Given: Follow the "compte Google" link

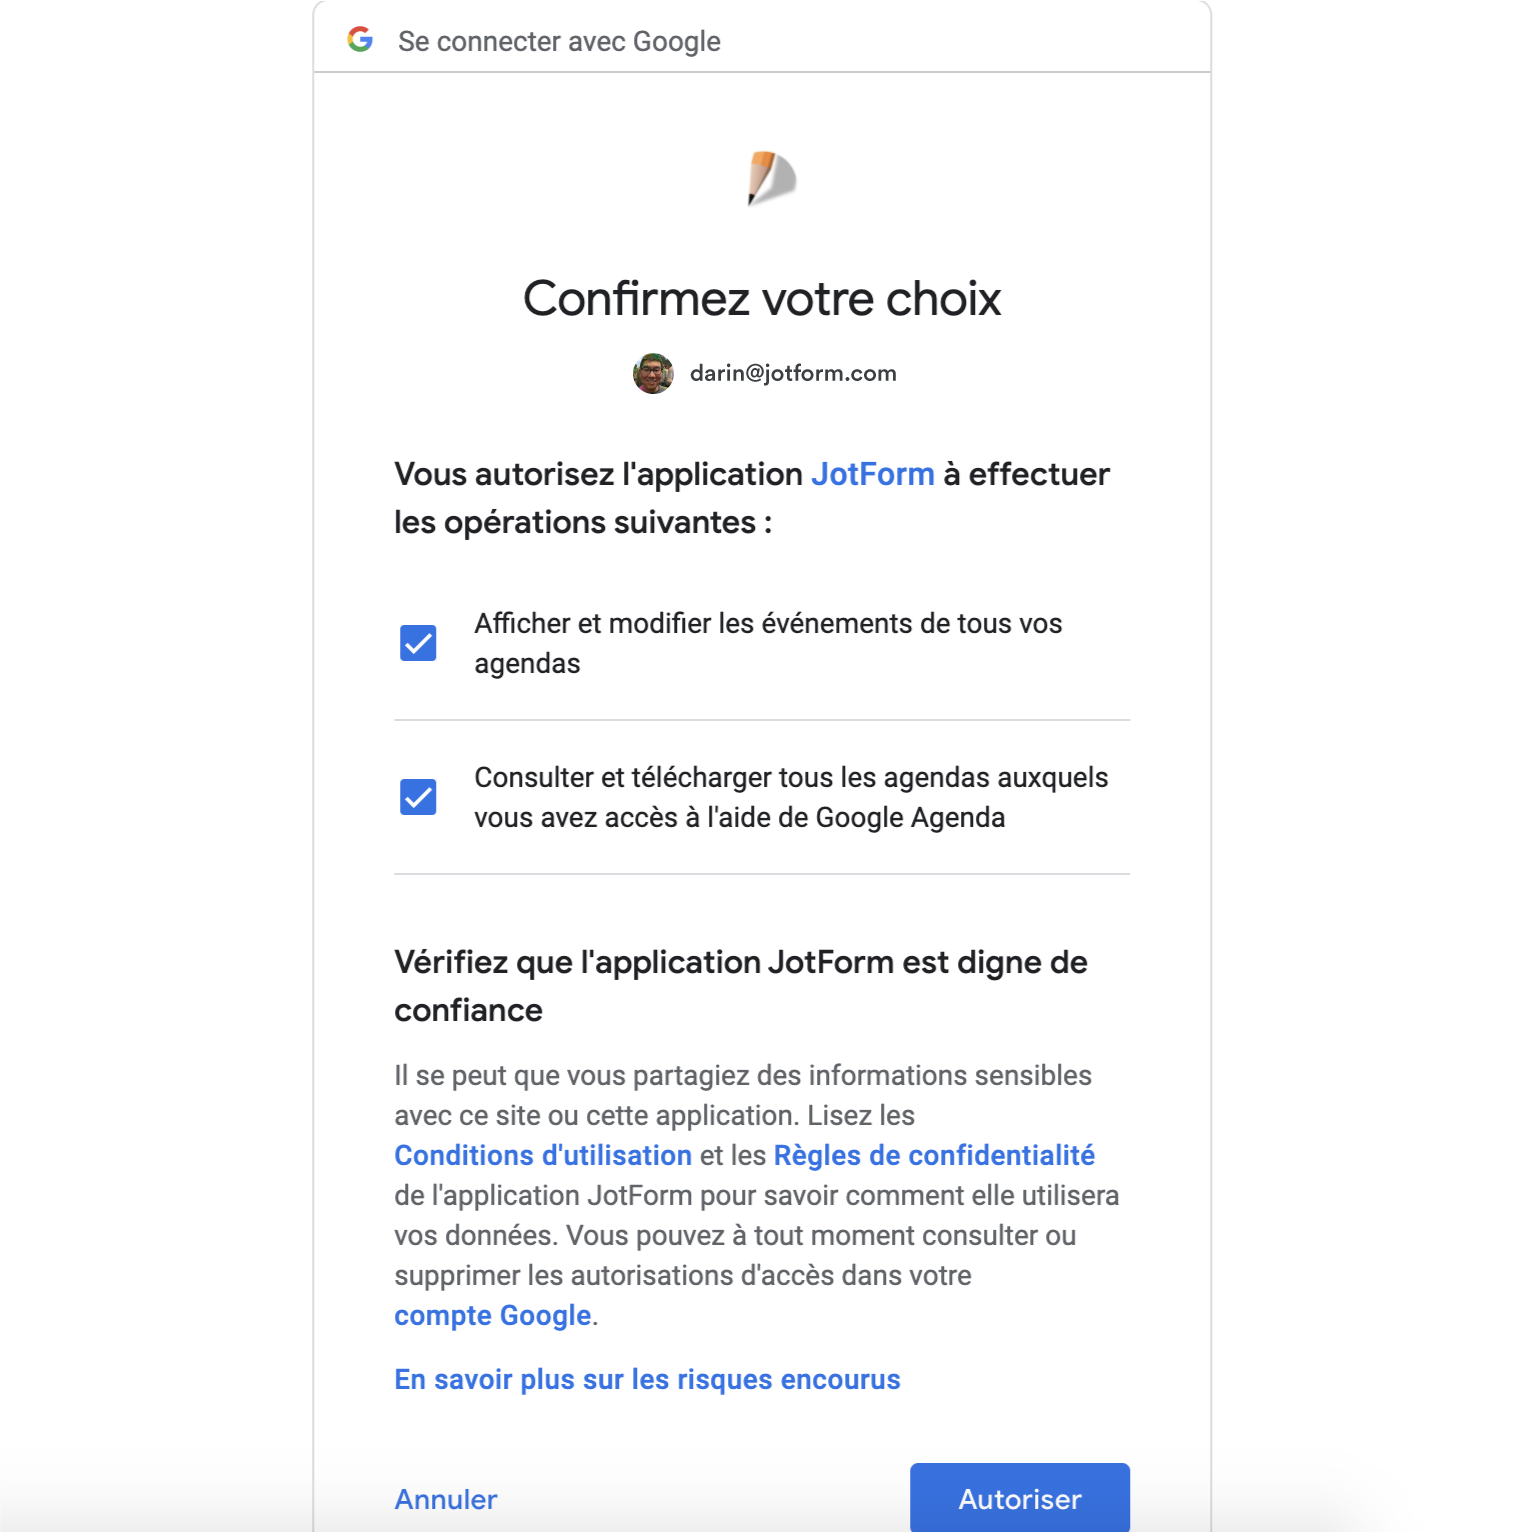Looking at the screenshot, I should tap(493, 1315).
